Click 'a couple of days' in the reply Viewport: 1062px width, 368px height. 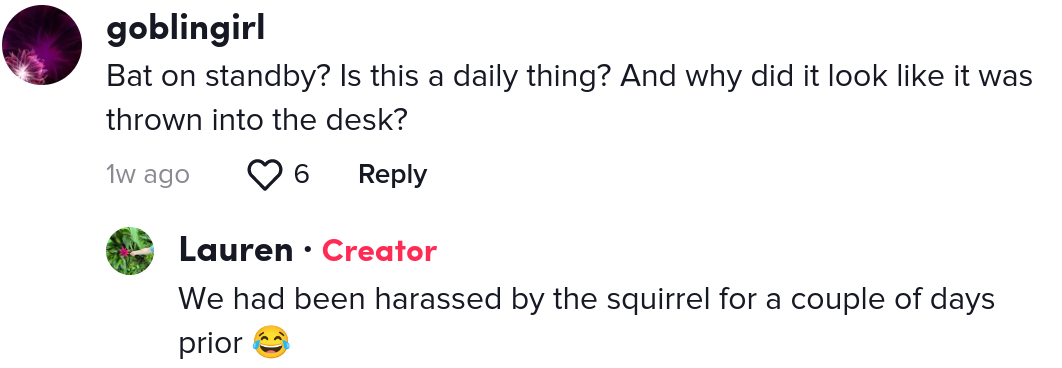(880, 300)
